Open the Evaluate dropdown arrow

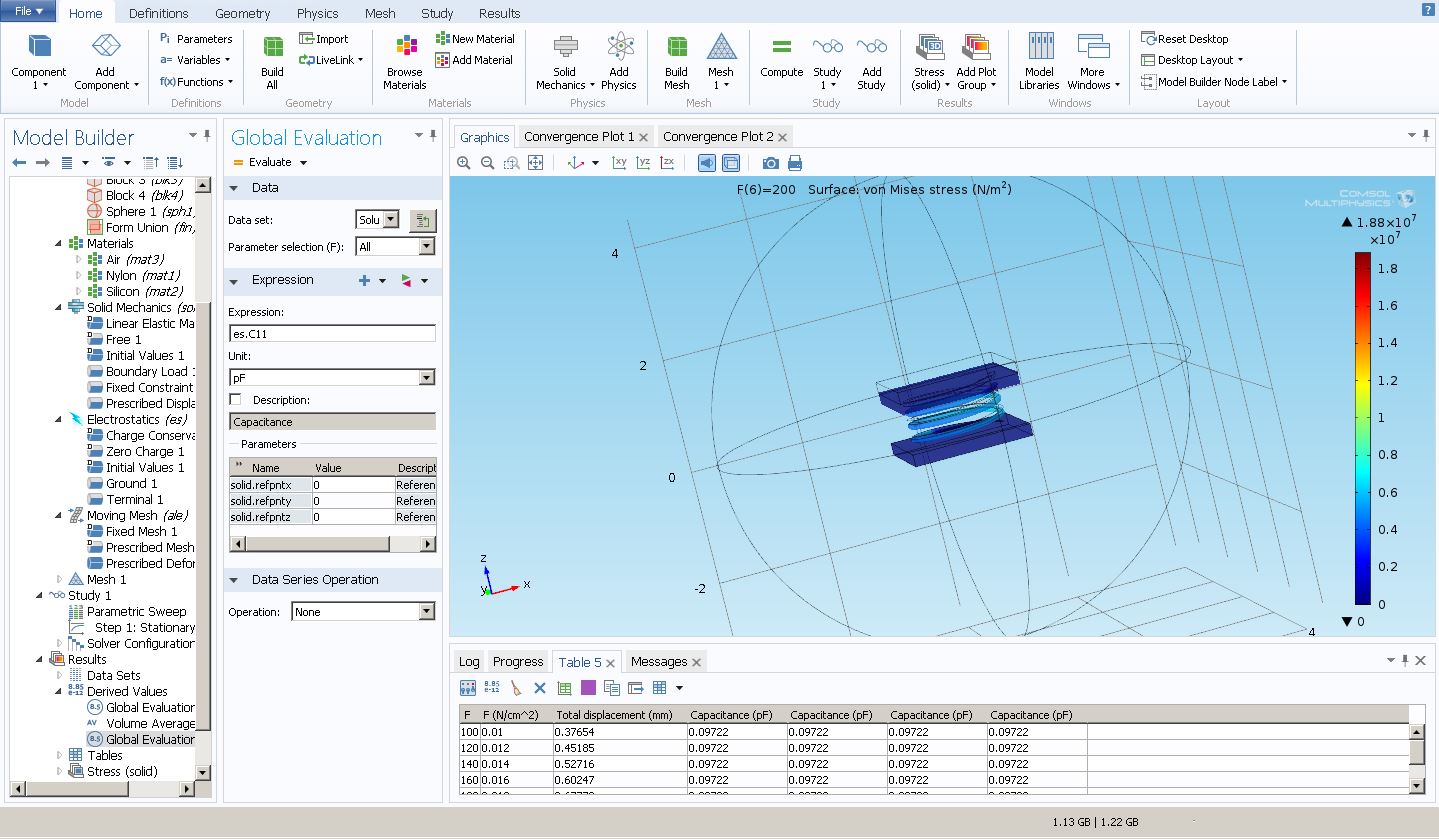click(x=303, y=162)
